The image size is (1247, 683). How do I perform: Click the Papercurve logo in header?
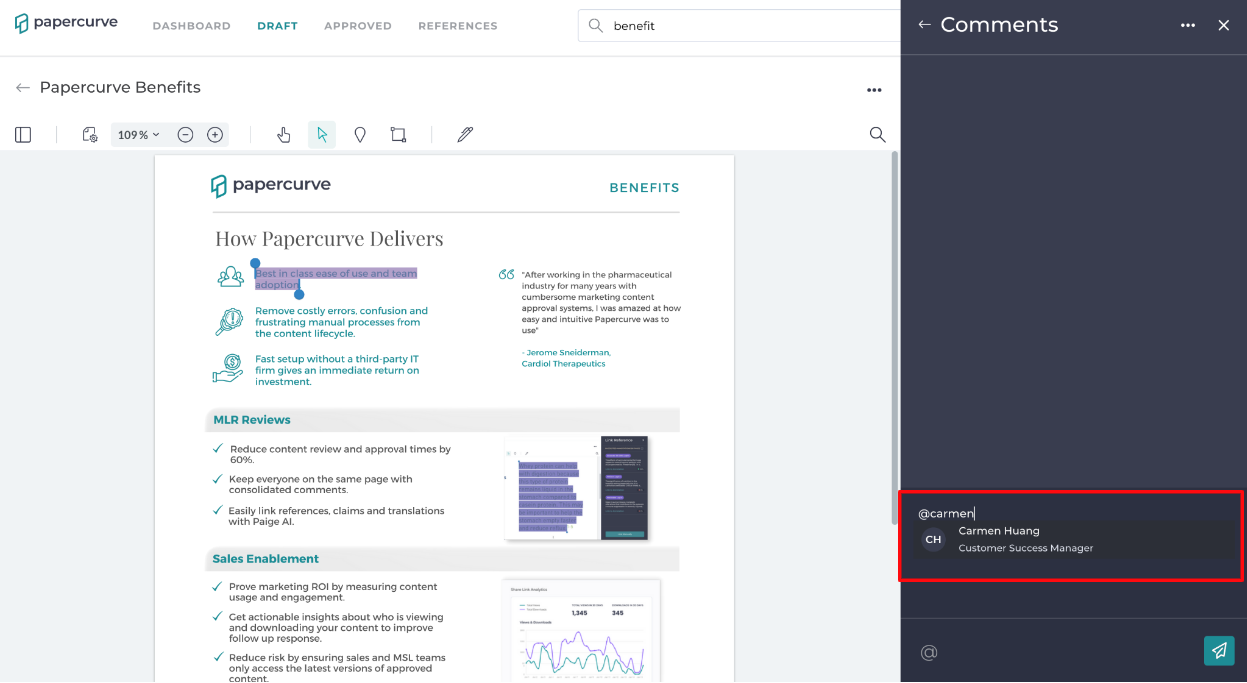click(66, 23)
